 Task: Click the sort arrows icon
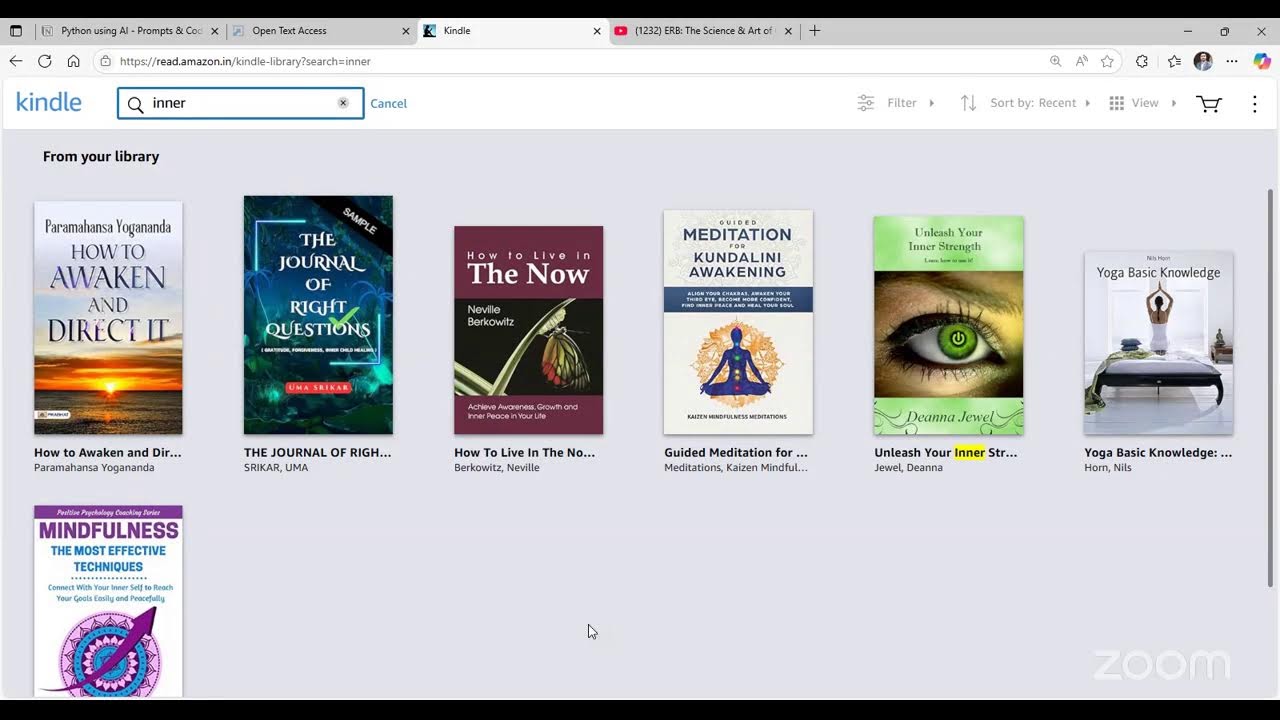968,103
